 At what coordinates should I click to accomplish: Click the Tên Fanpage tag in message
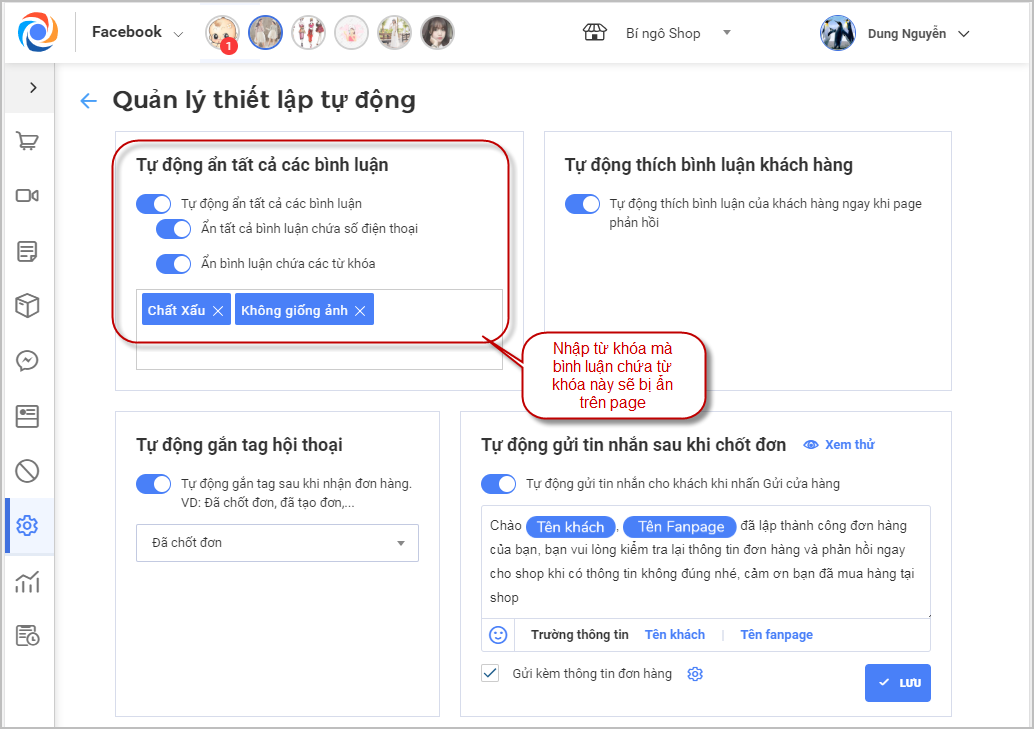point(680,526)
